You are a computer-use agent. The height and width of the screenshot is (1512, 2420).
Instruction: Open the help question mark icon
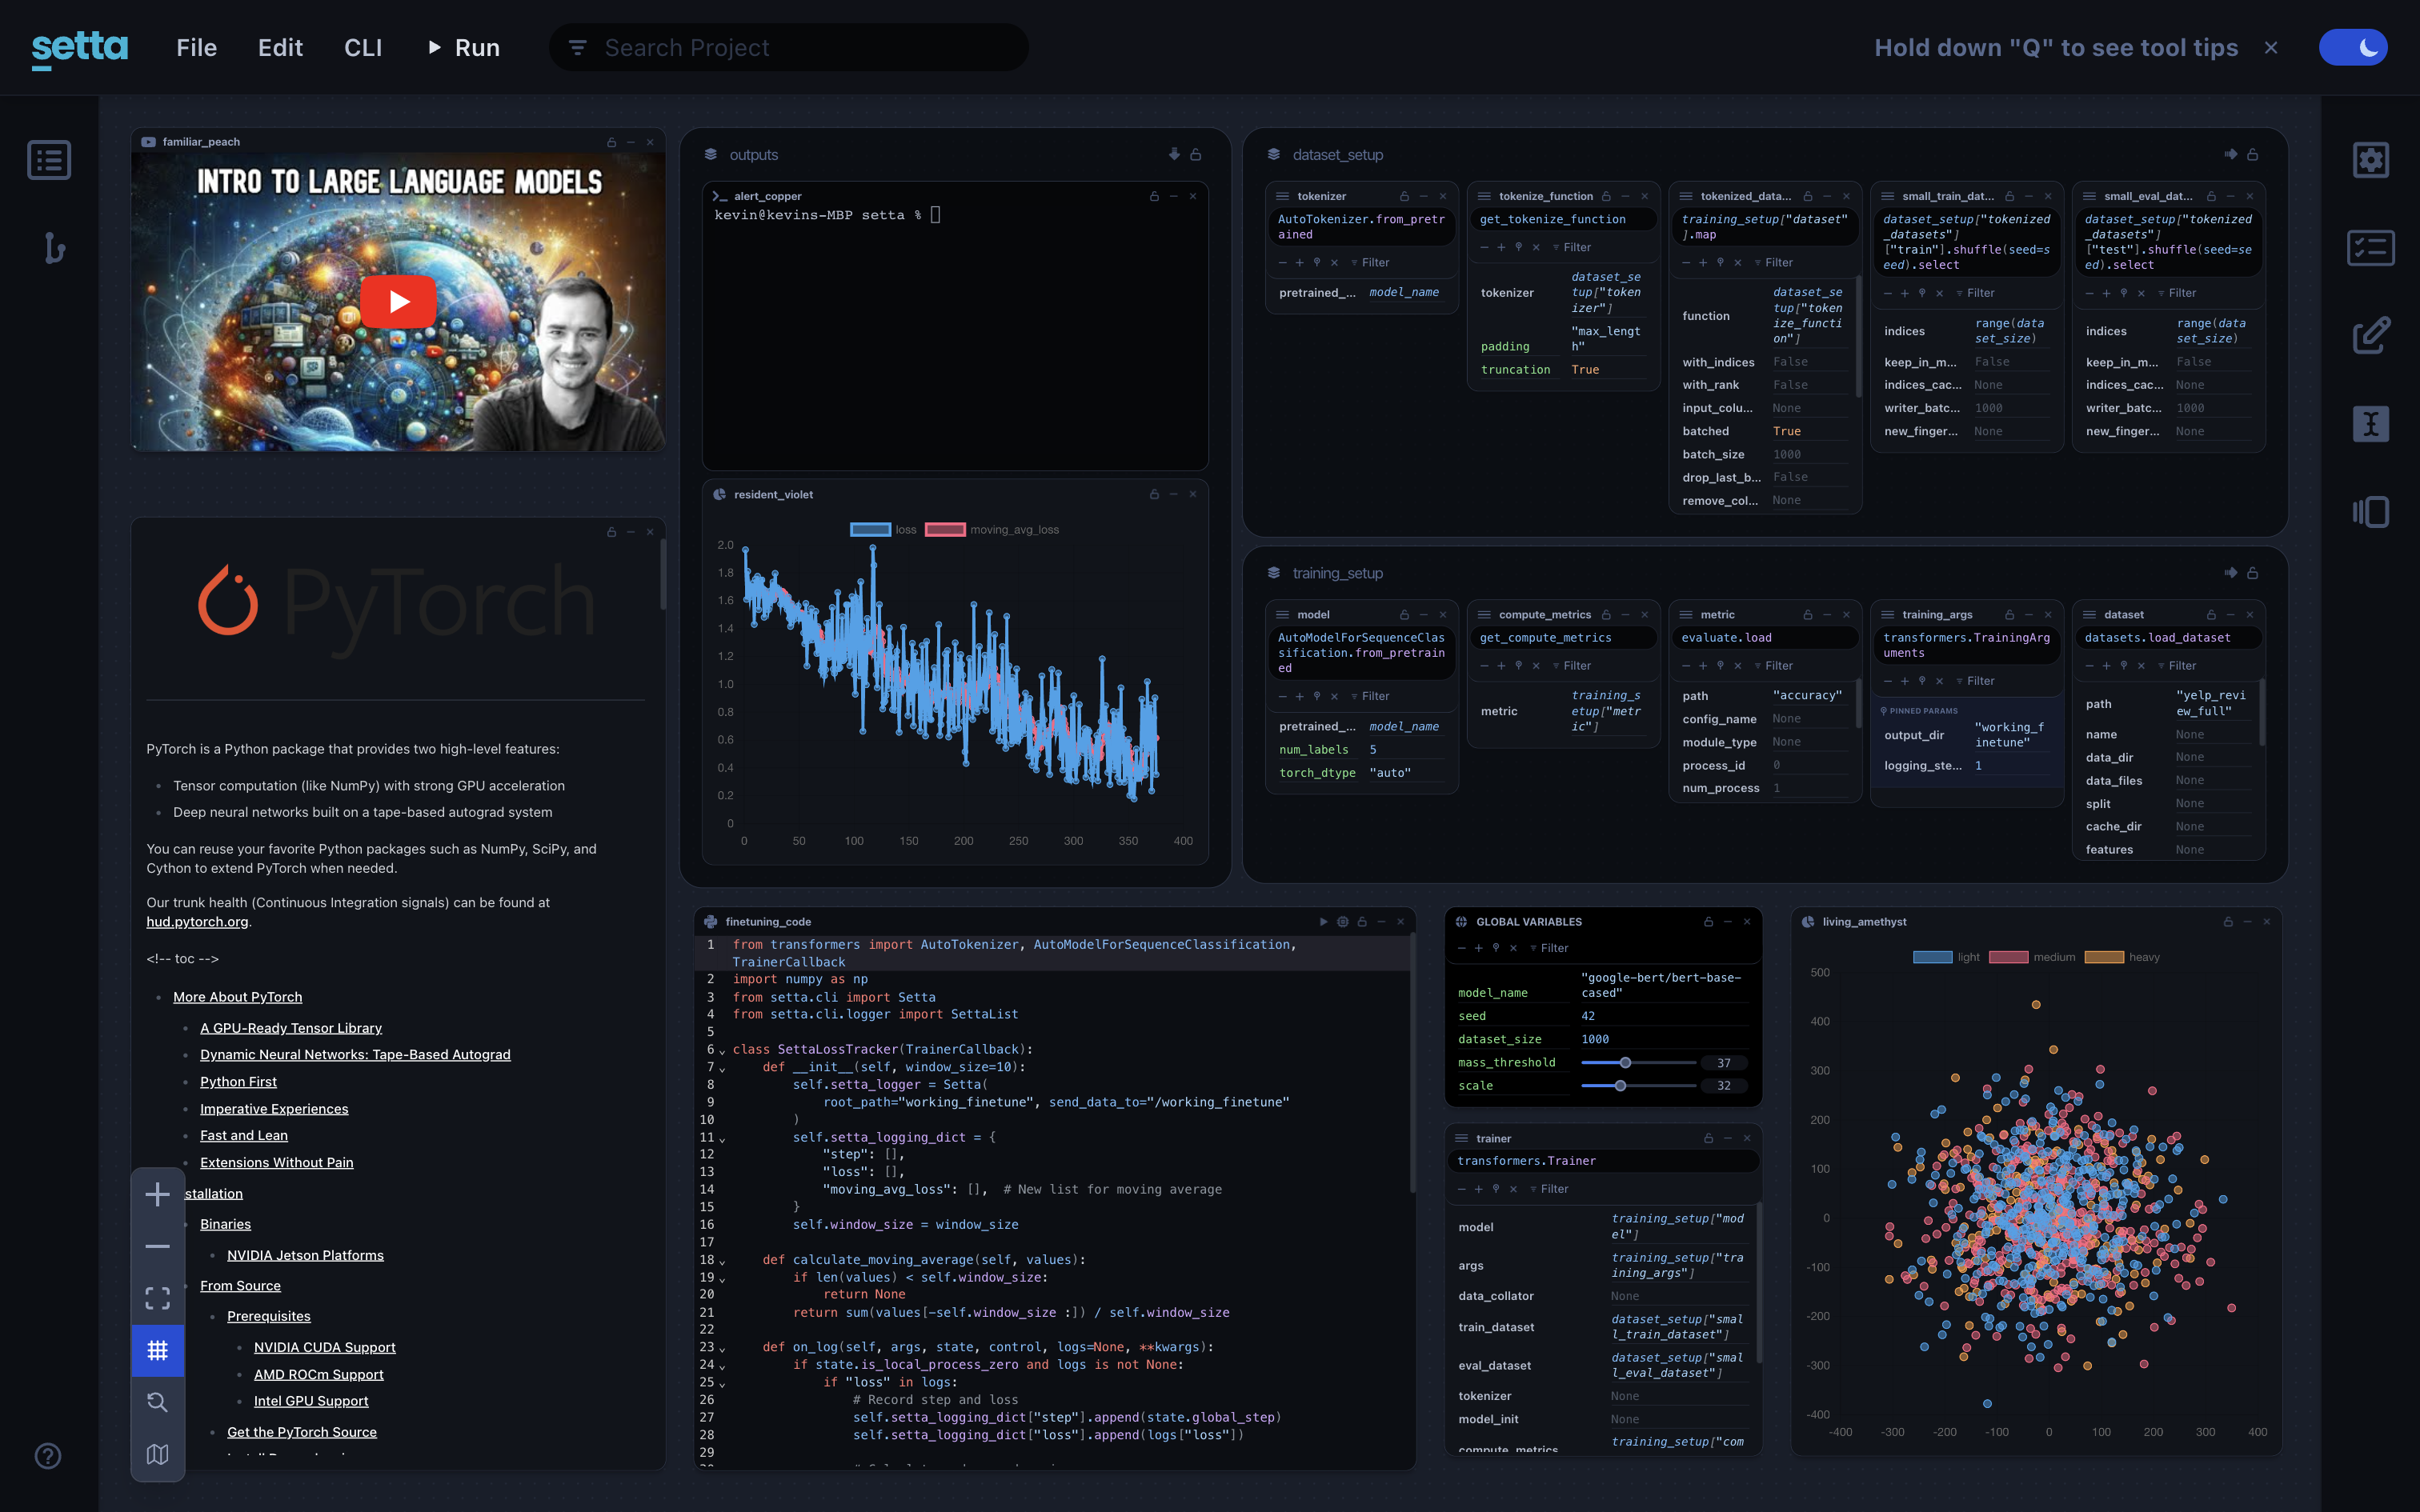pos(48,1456)
